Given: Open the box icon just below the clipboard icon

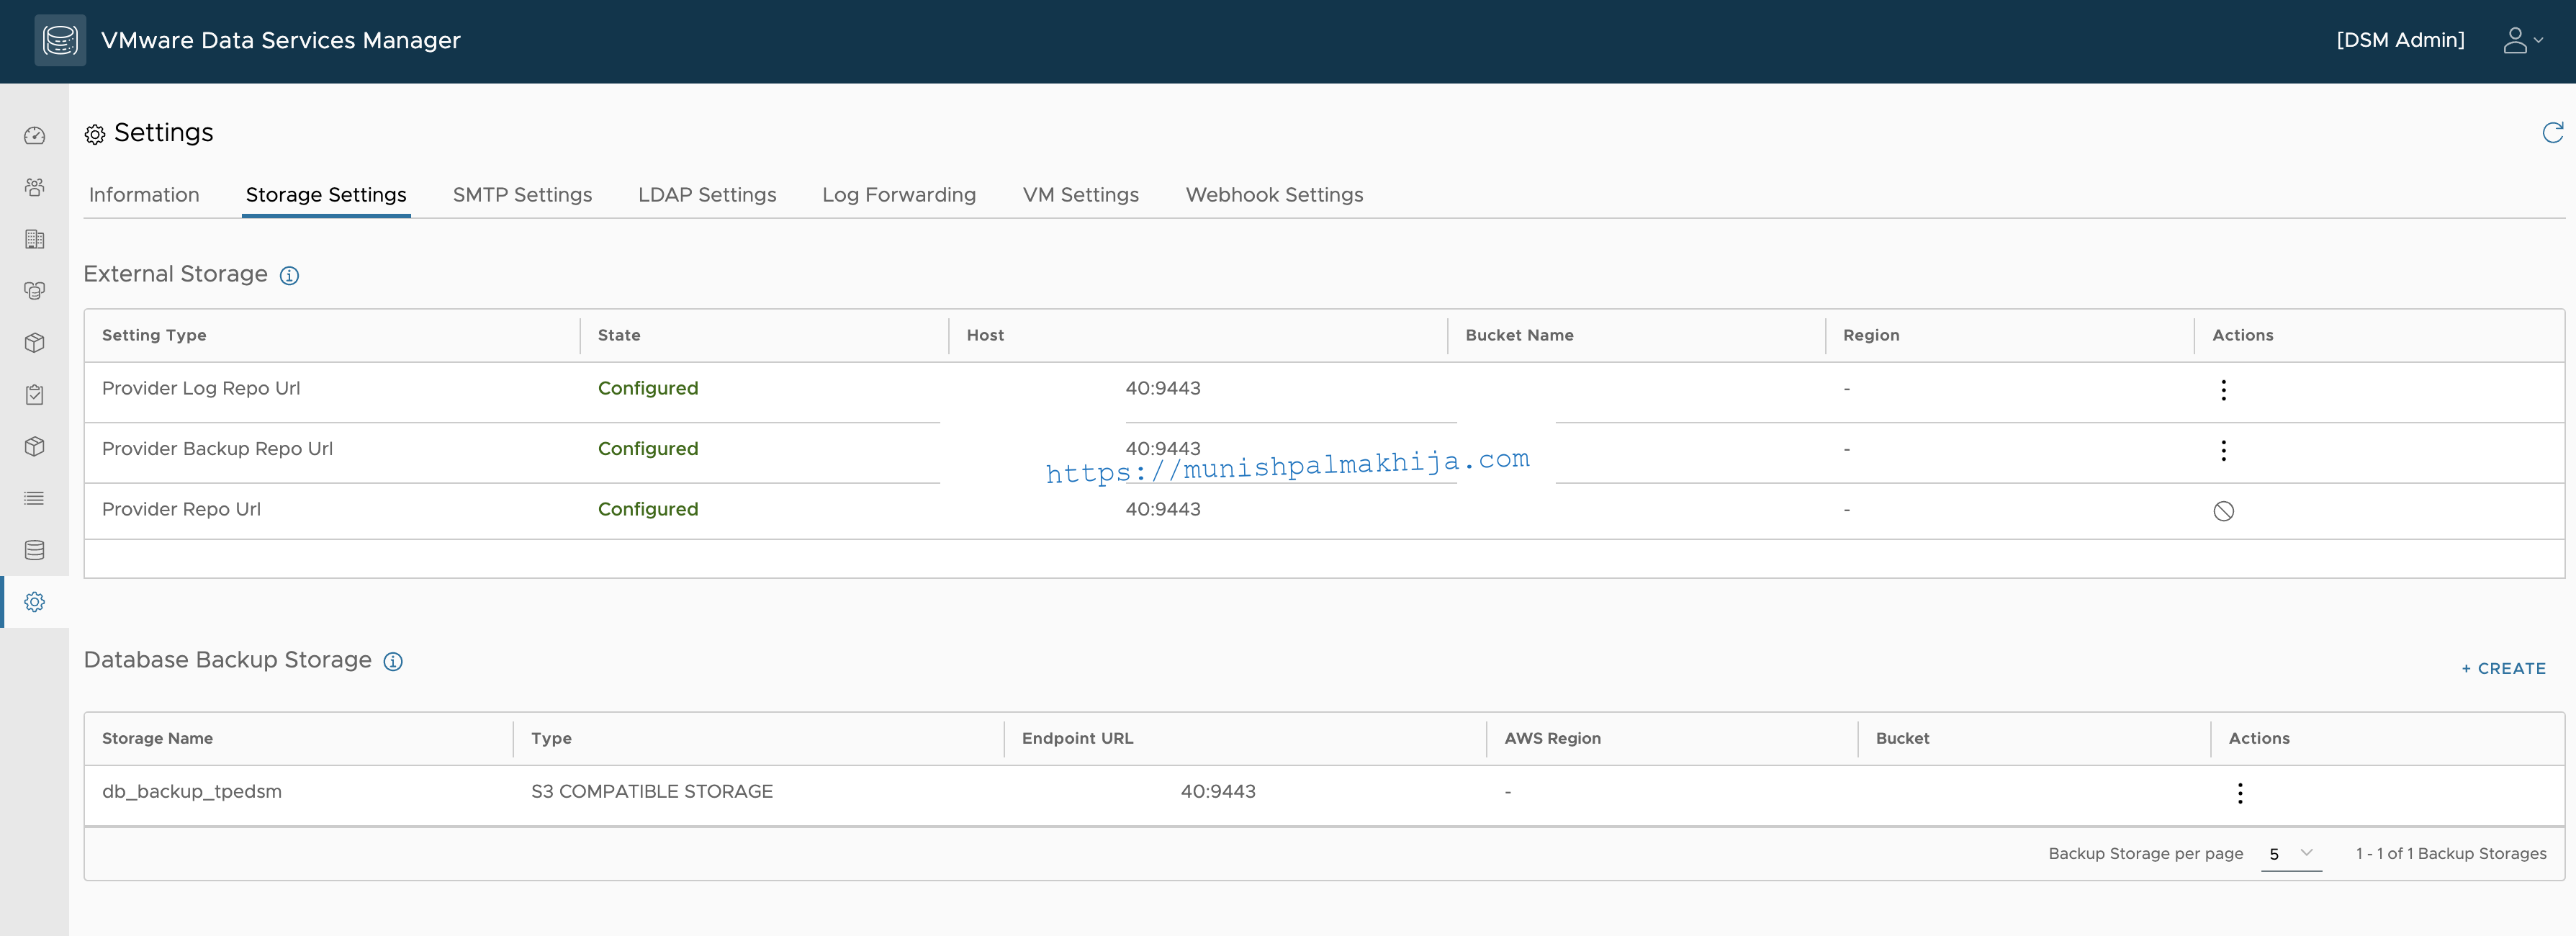Looking at the screenshot, I should (35, 447).
